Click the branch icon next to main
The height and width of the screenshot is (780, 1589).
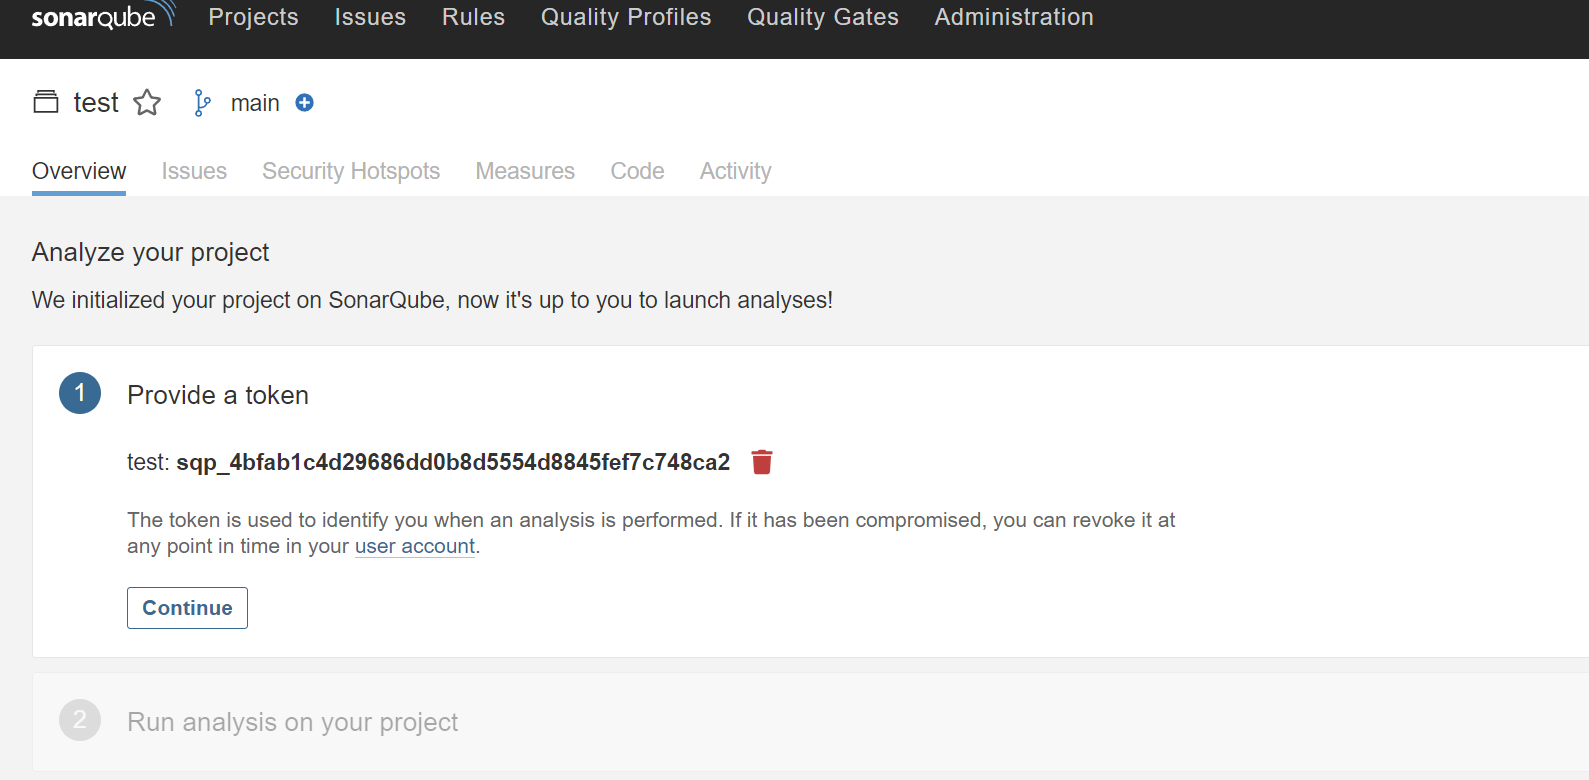202,103
